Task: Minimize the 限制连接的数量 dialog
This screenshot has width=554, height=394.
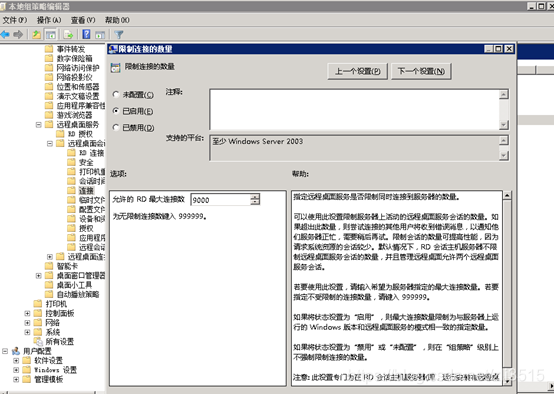Action: pos(489,49)
